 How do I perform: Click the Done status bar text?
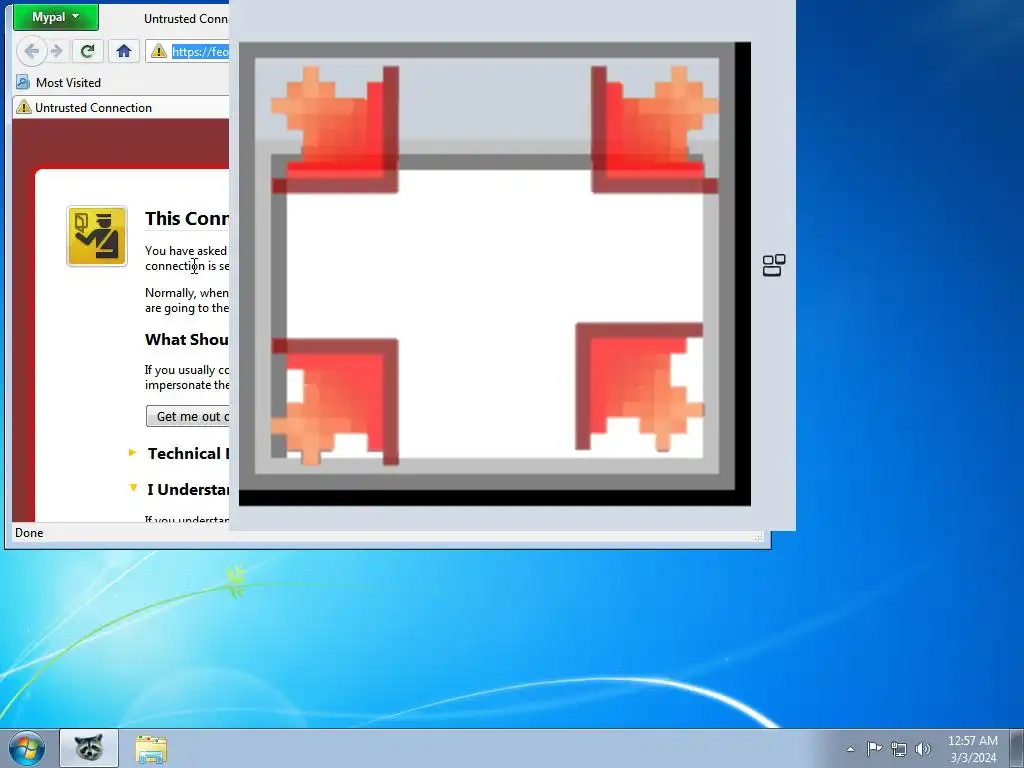coord(29,533)
